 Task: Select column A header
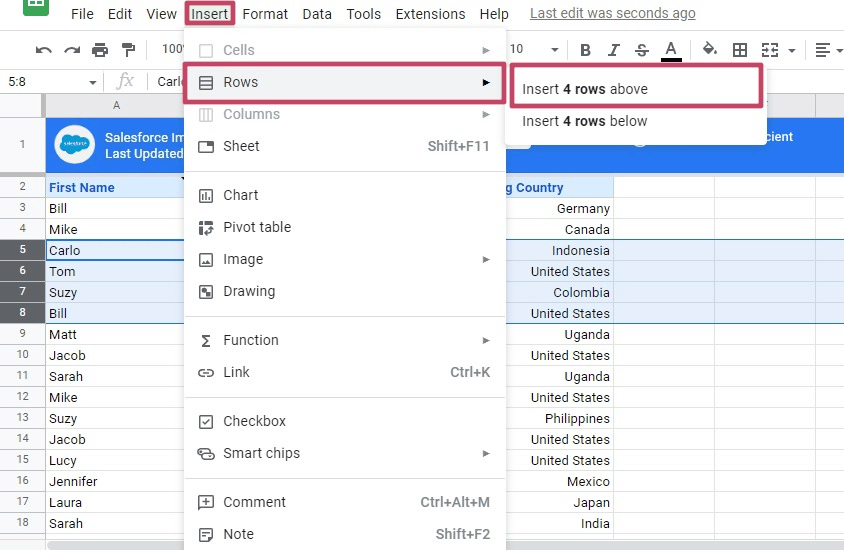[x=115, y=105]
